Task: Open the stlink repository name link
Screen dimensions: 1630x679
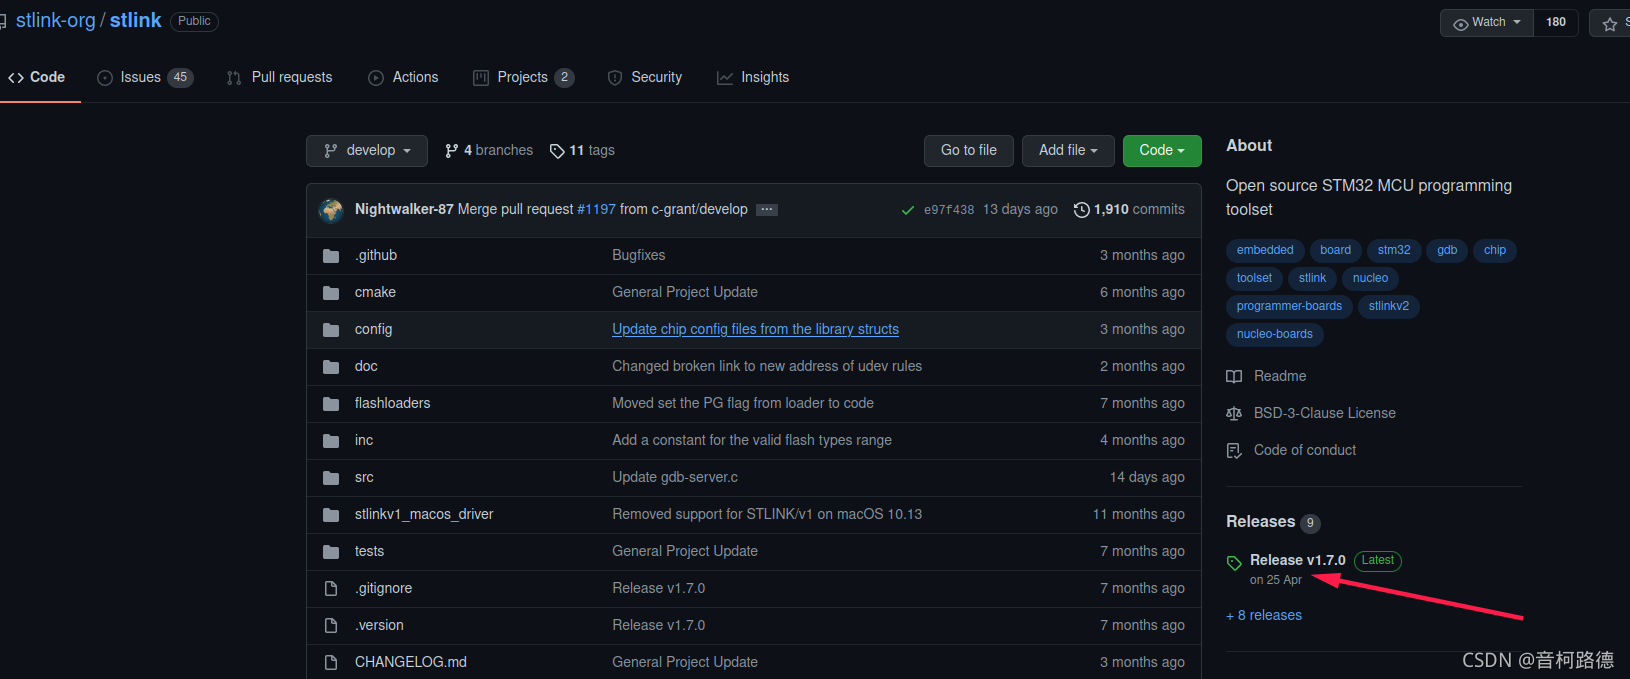Action: coord(136,21)
